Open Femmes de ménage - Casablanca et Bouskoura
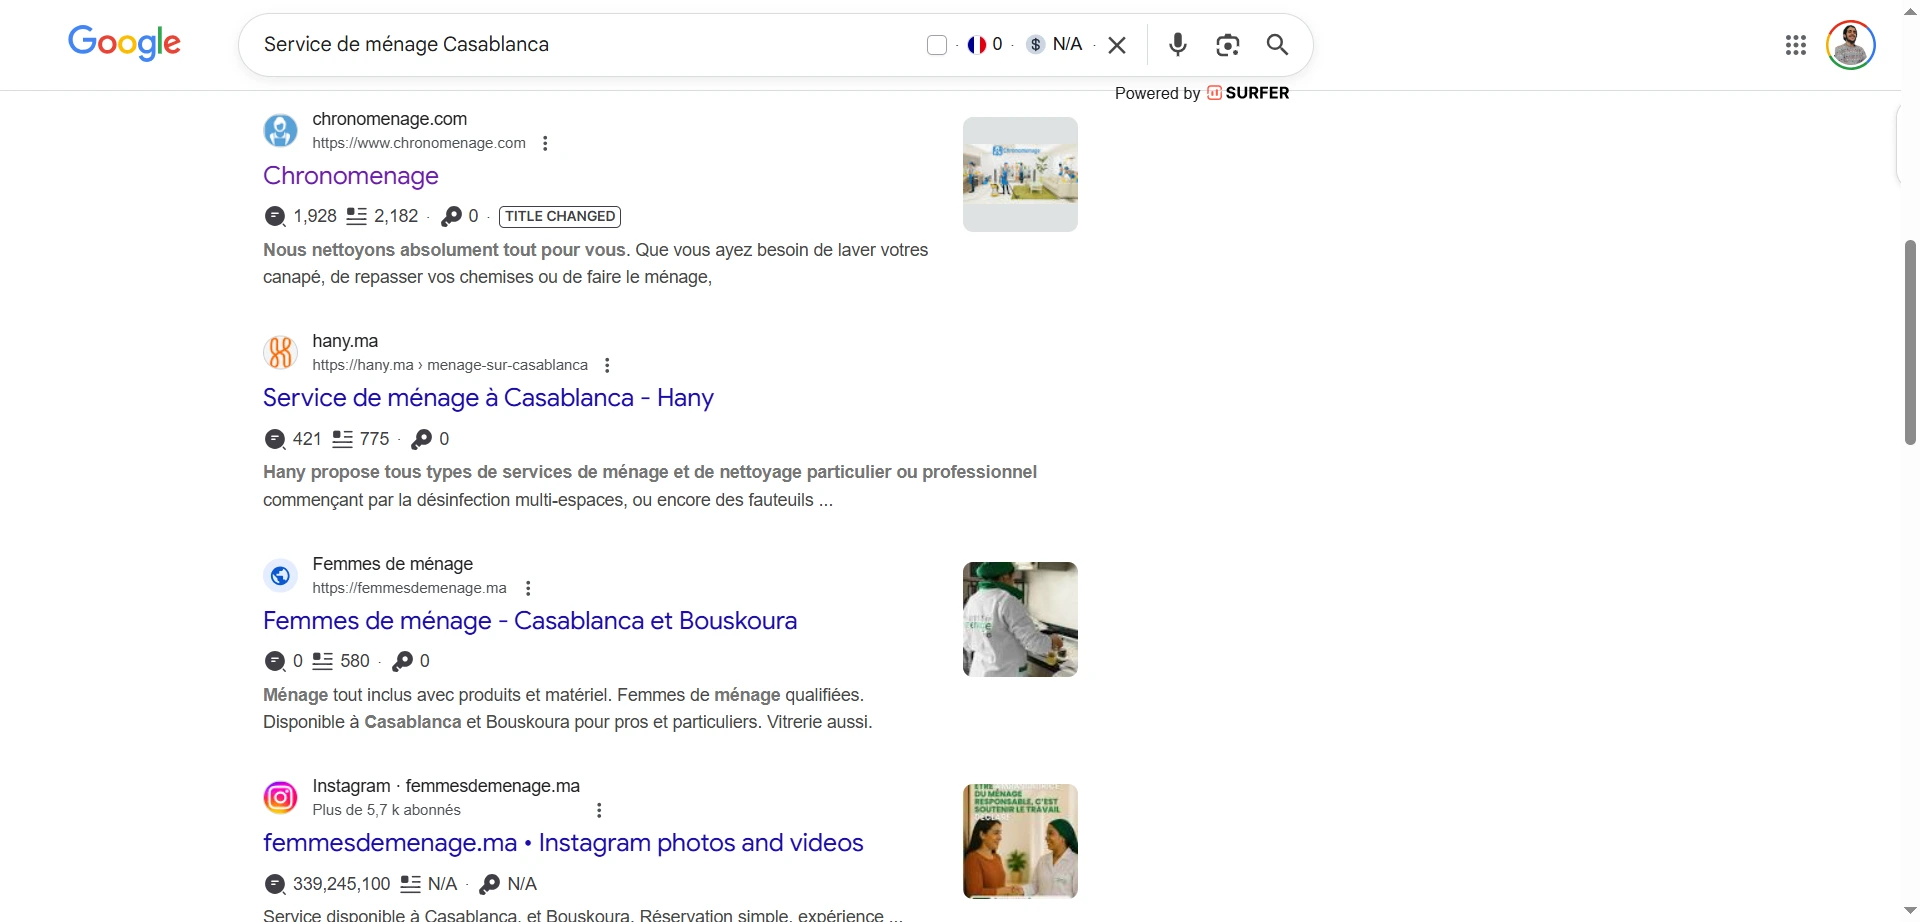 tap(530, 621)
